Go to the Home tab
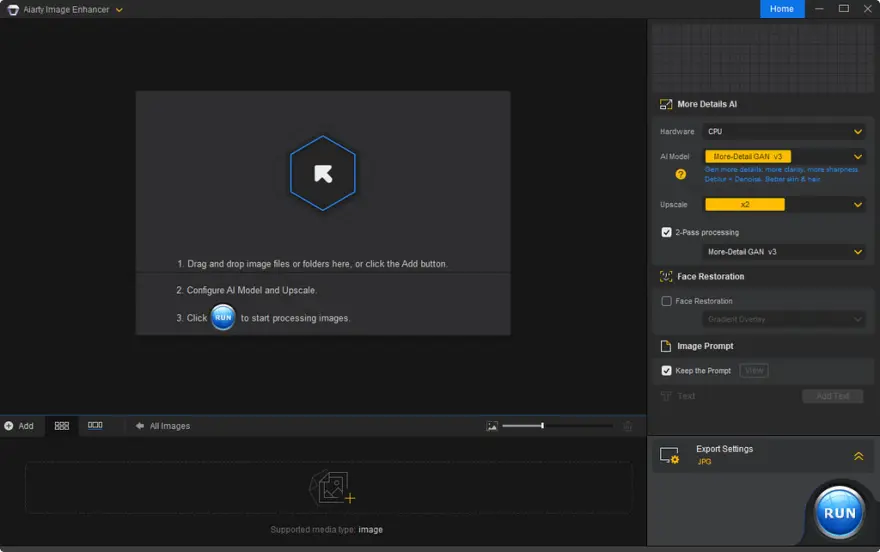880x552 pixels. click(782, 9)
